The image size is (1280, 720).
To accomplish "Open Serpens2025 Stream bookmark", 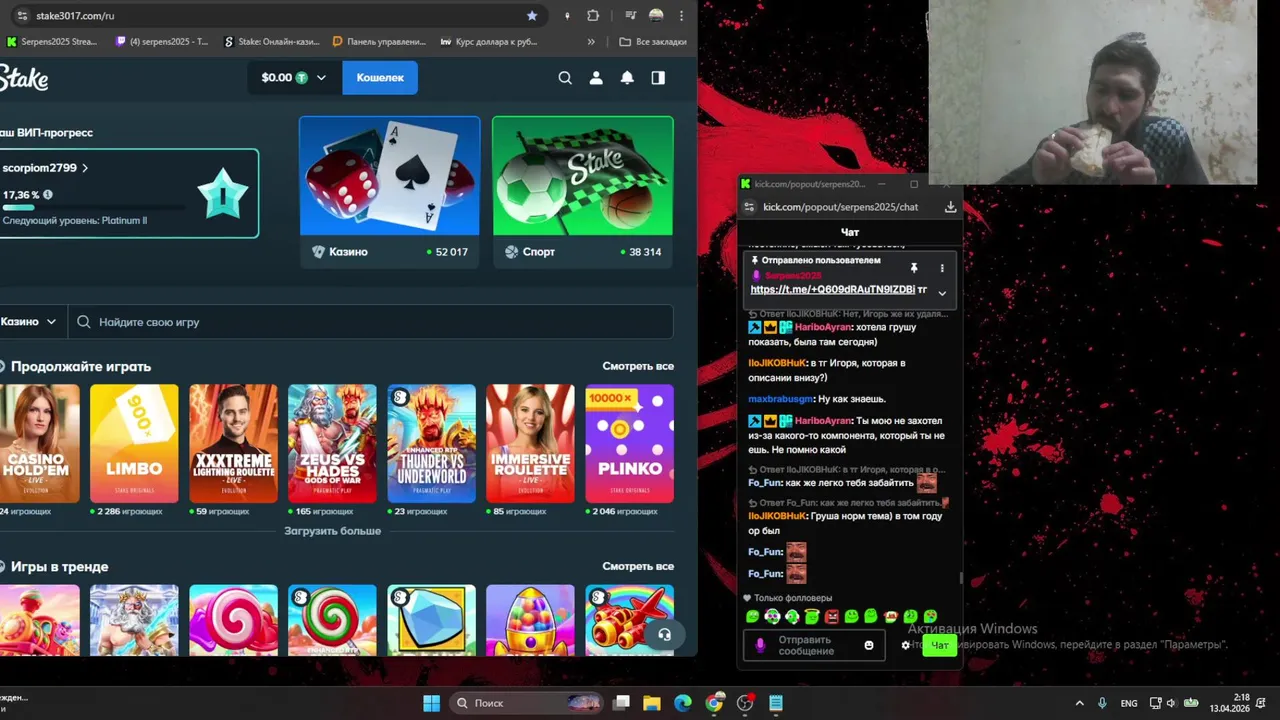I will pyautogui.click(x=52, y=42).
